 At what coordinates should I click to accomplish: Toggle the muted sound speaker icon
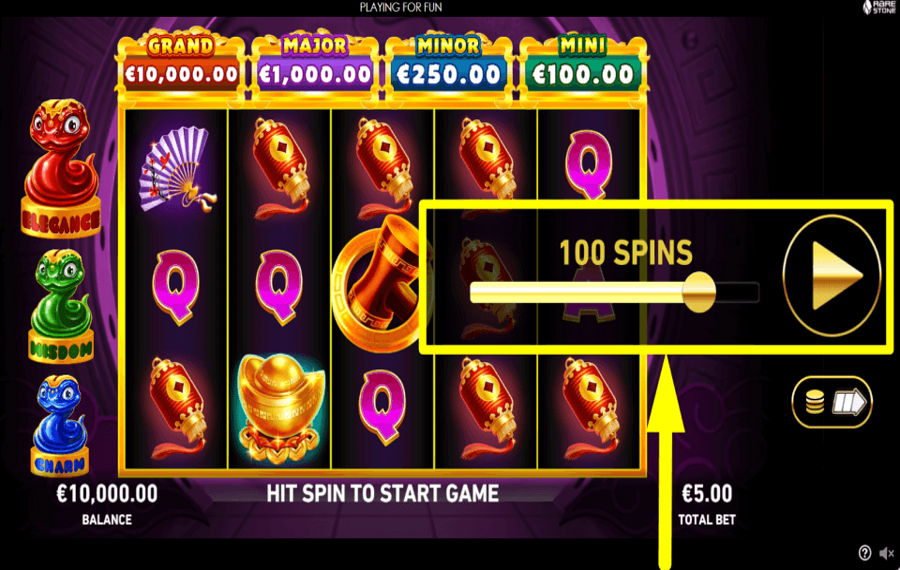(886, 553)
